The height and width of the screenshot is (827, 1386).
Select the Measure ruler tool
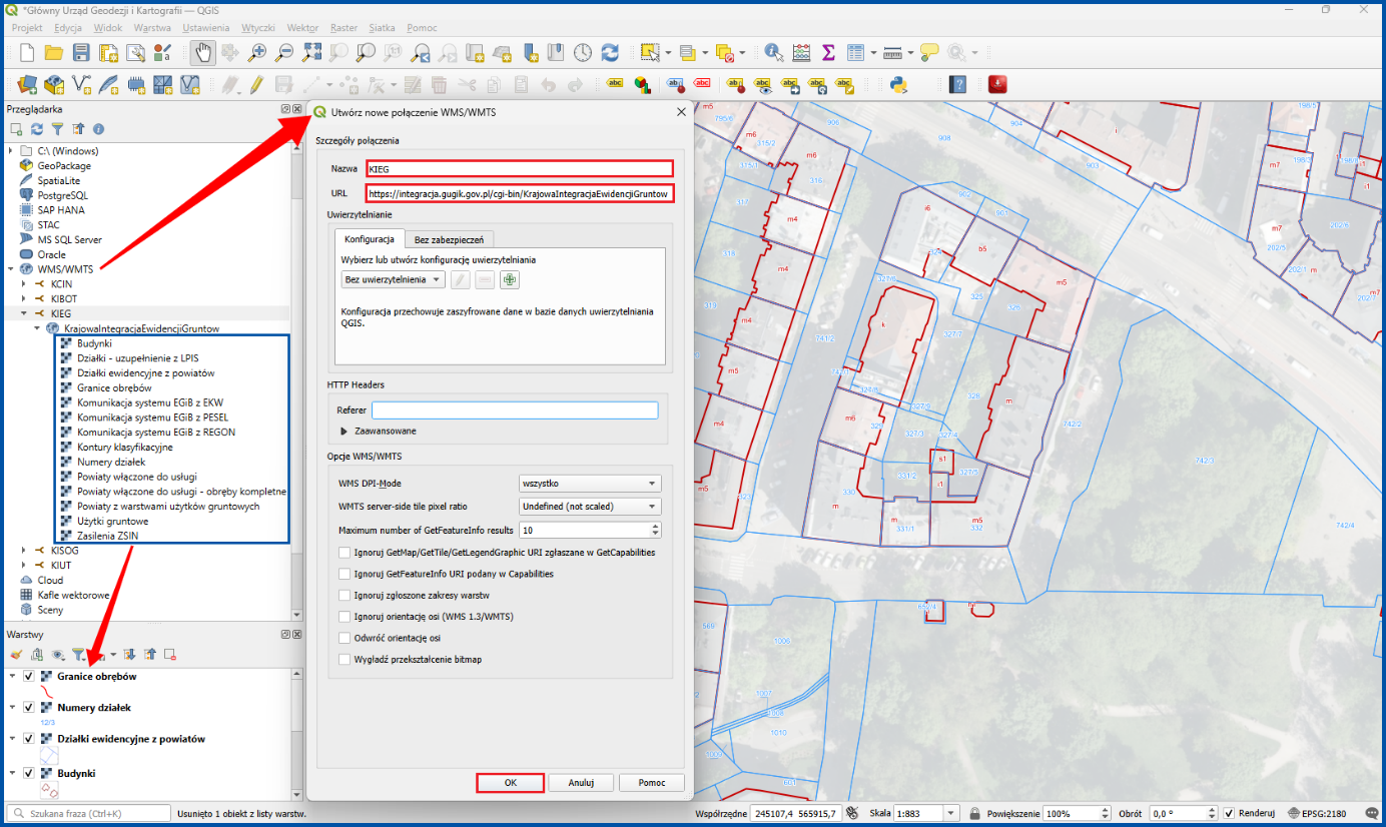(x=892, y=52)
